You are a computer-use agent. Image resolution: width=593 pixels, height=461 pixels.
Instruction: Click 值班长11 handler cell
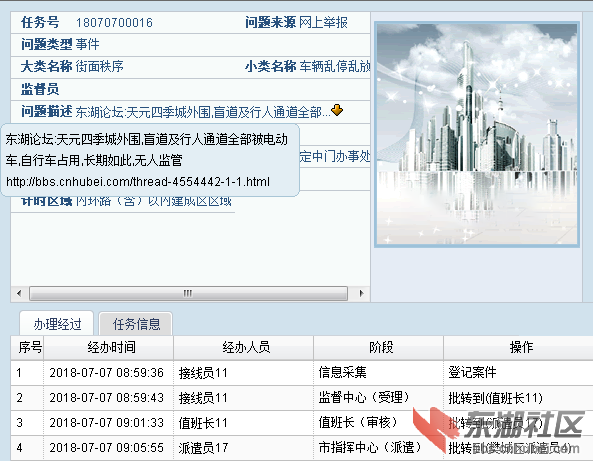(203, 423)
